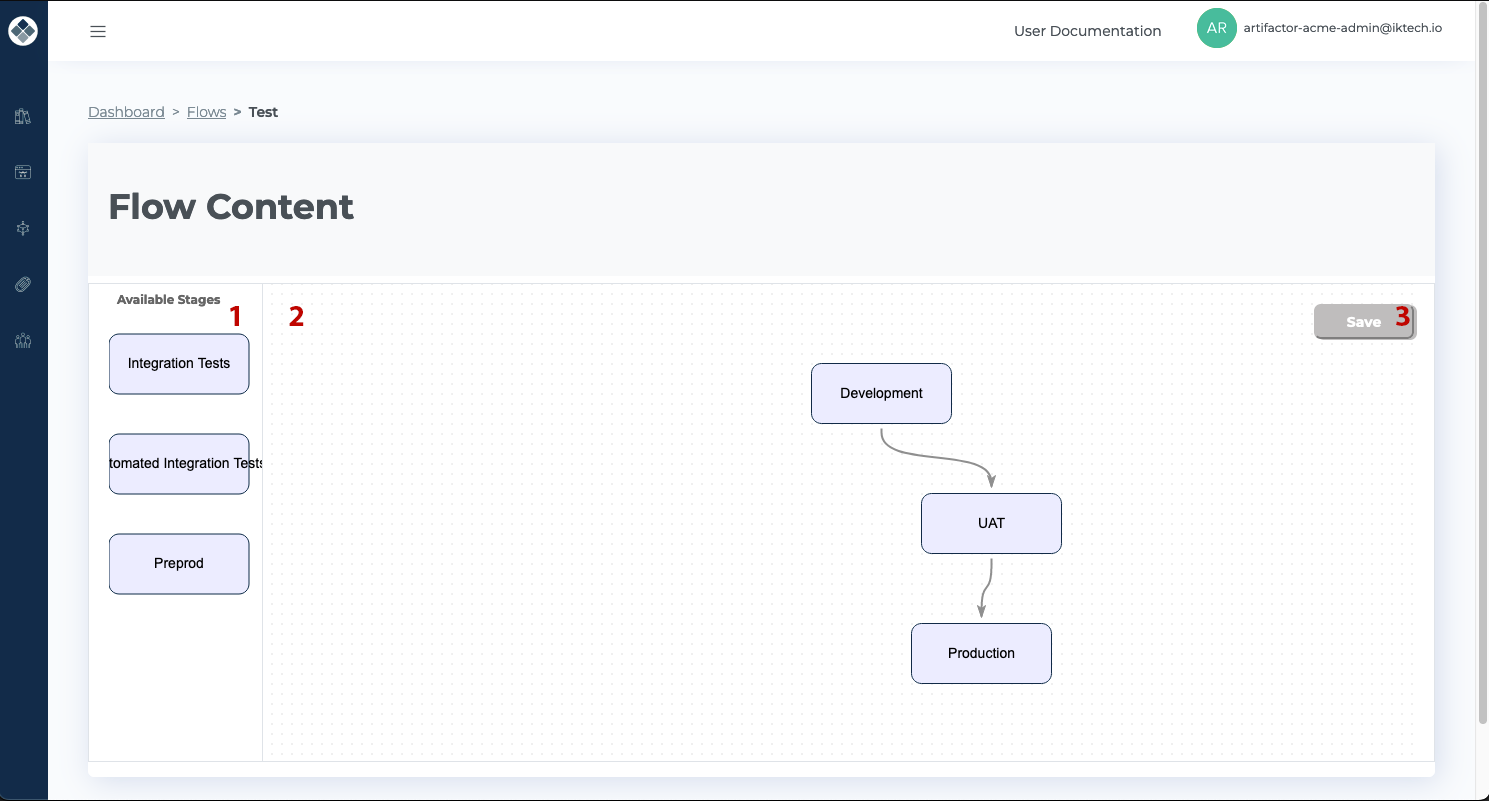The image size is (1489, 801).
Task: Open the hamburger navigation menu
Action: (98, 31)
